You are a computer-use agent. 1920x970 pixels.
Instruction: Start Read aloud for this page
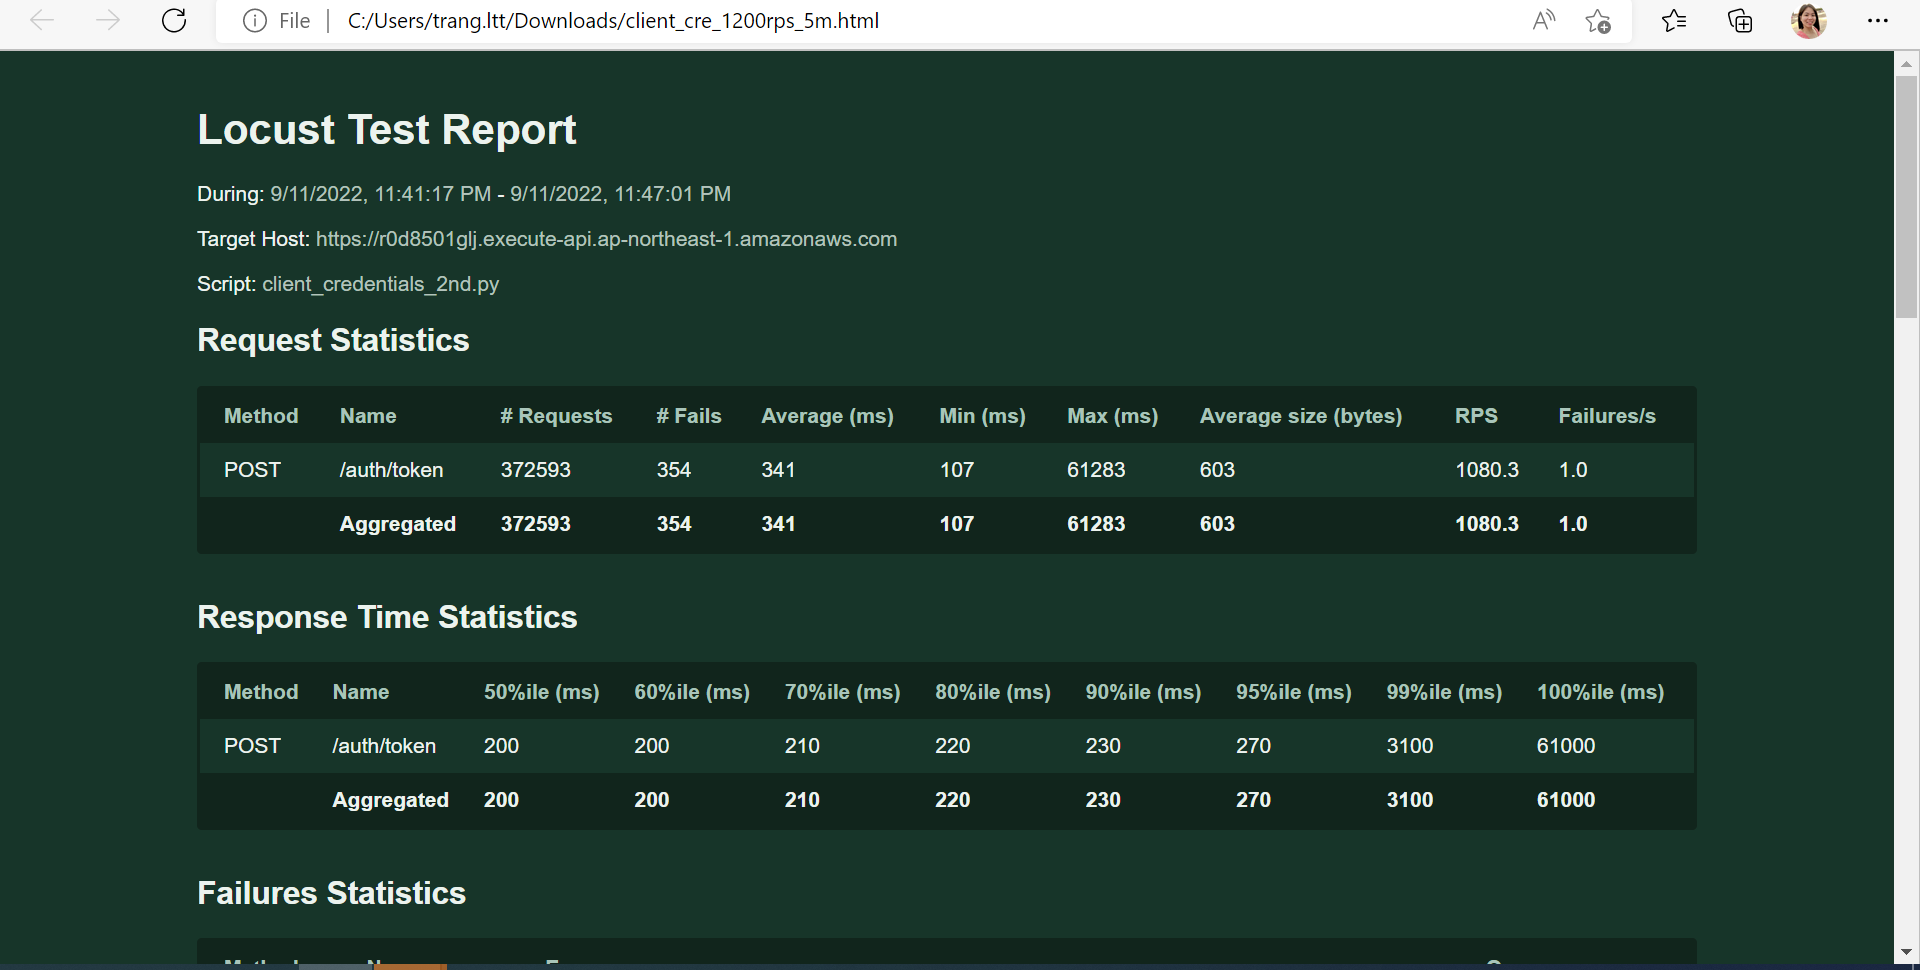coord(1544,21)
